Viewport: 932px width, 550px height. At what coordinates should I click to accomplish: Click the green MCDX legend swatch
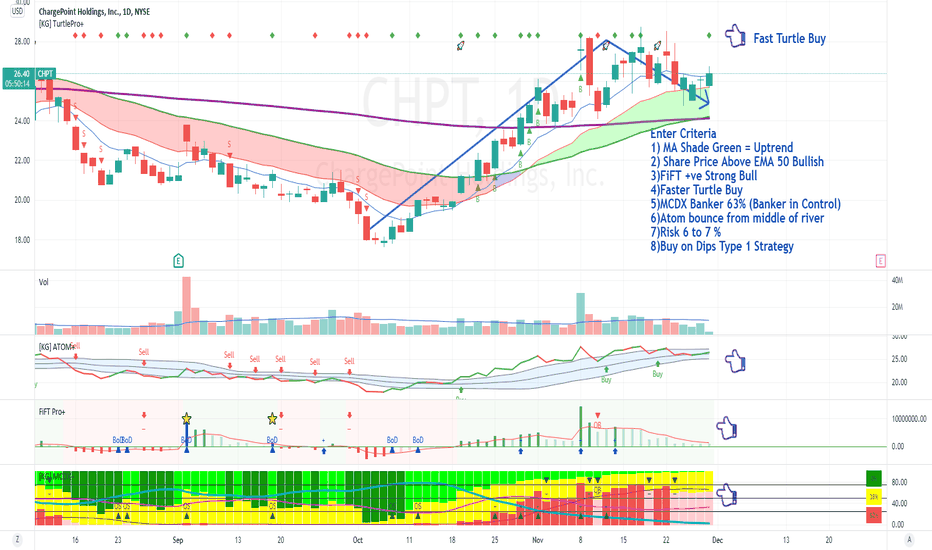click(874, 478)
